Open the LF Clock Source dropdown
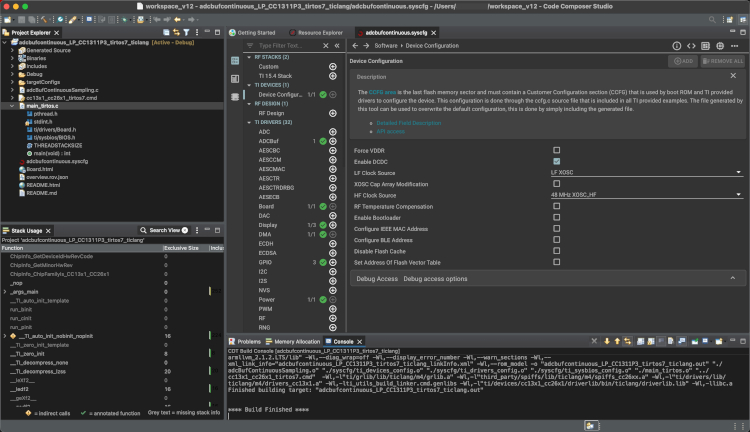Screen dimensions: 750x432 point(646,172)
